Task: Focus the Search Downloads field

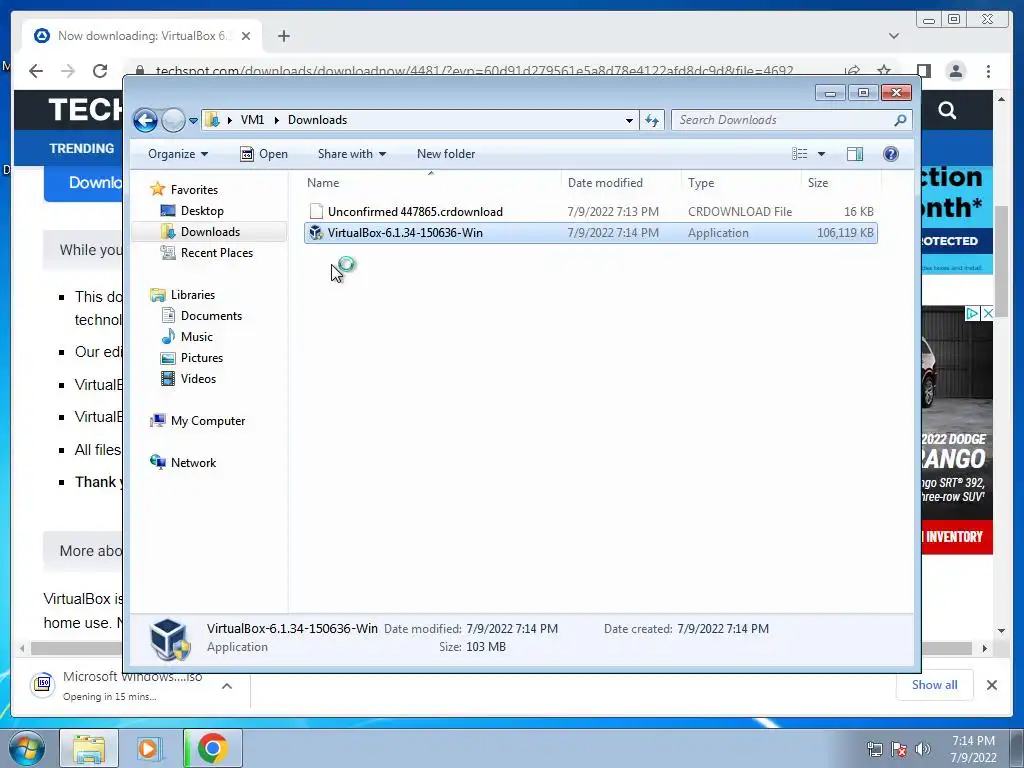Action: 791,120
